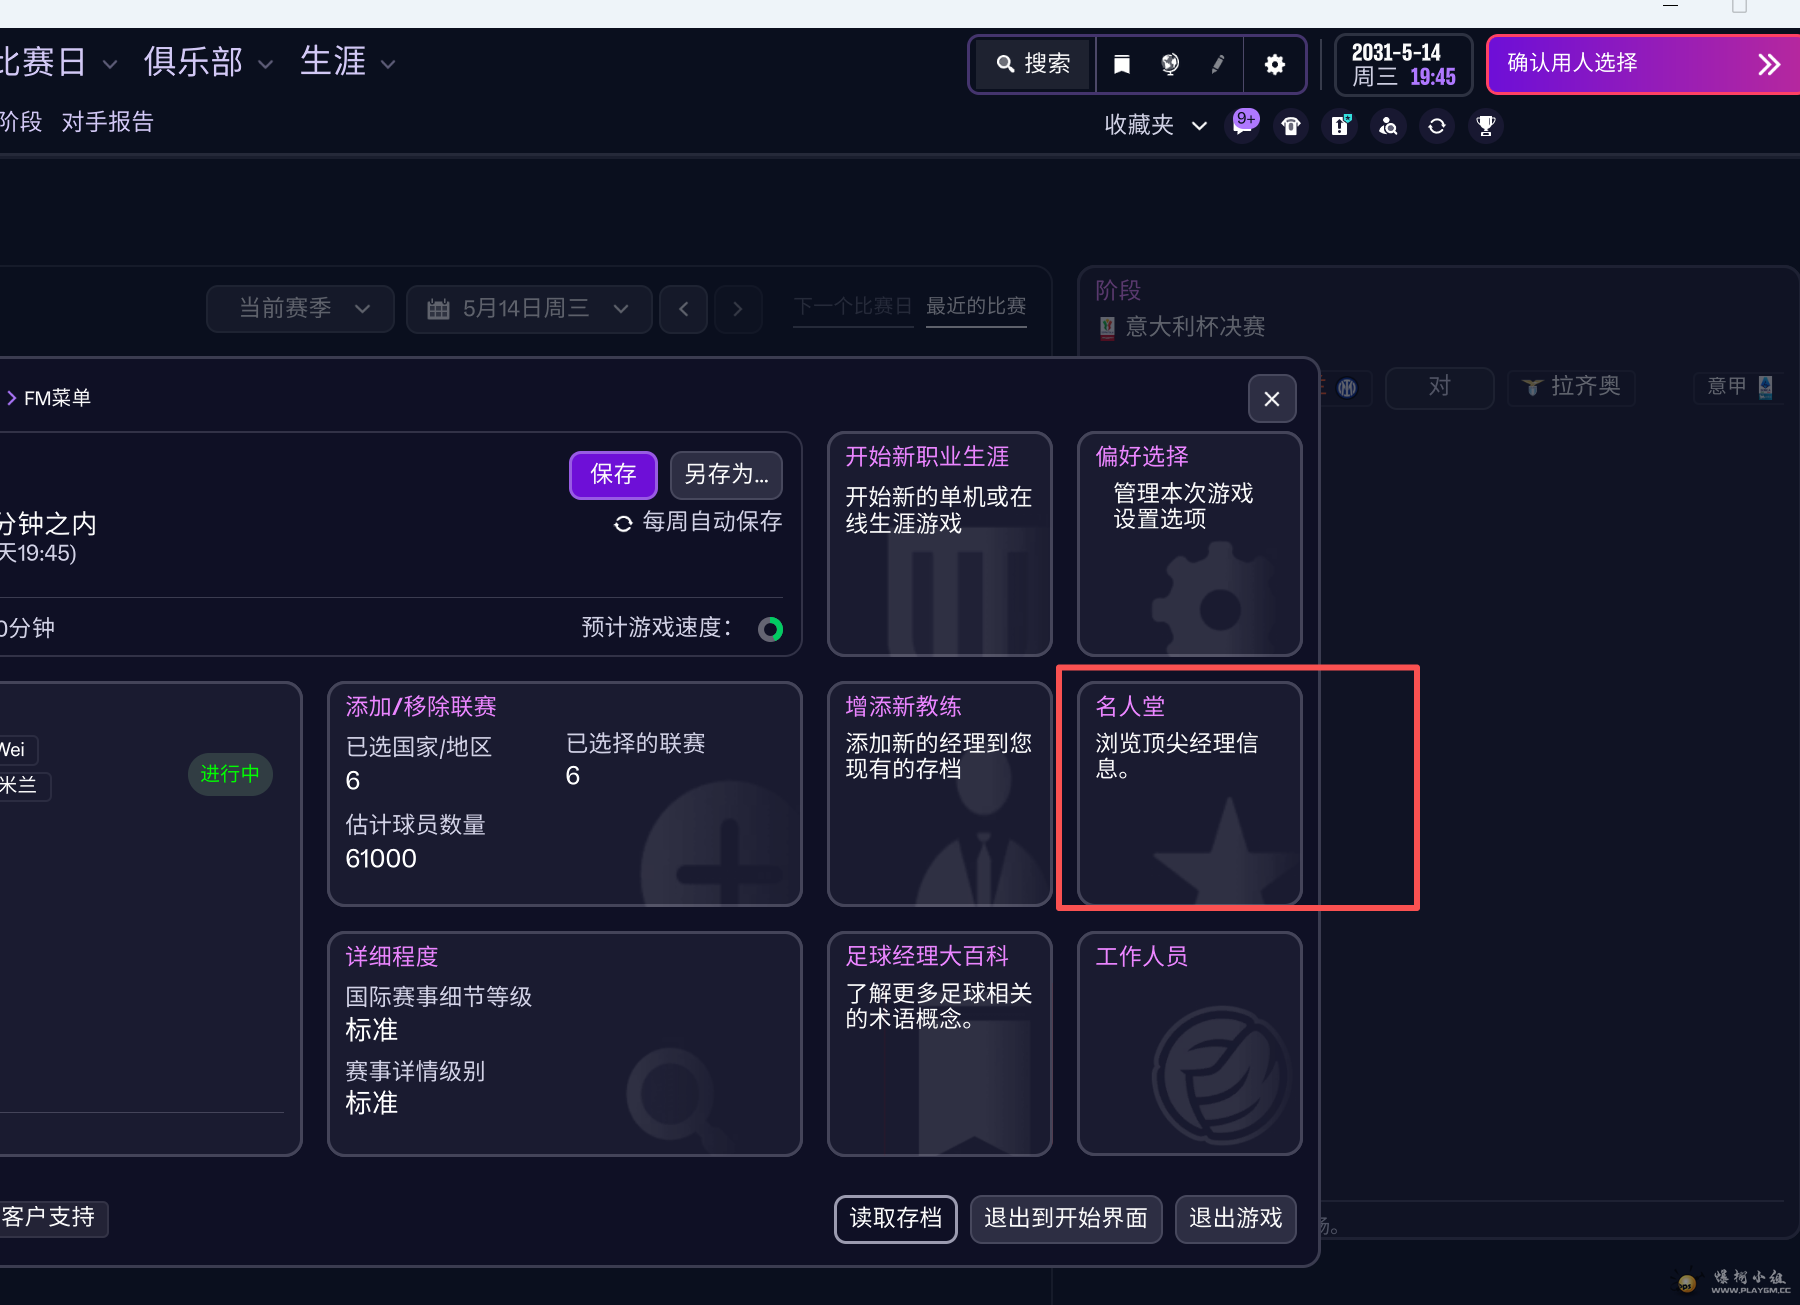Click the 2031-5-14 date and time box
The width and height of the screenshot is (1800, 1305).
[x=1403, y=65]
